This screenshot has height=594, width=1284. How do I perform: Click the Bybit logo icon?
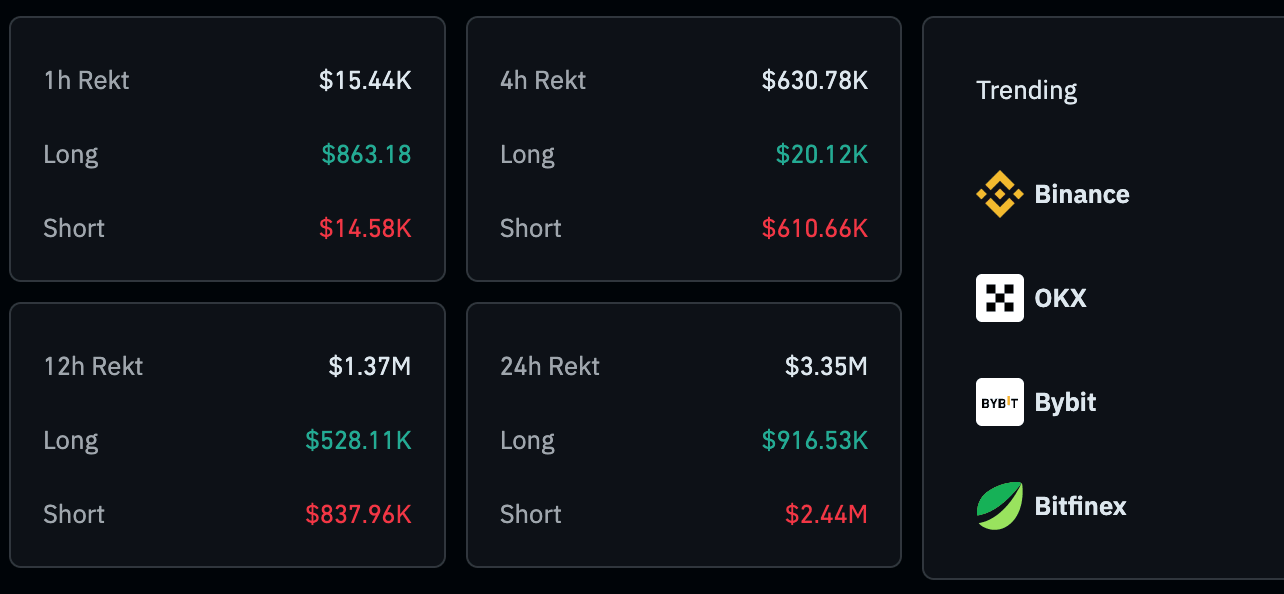tap(999, 402)
